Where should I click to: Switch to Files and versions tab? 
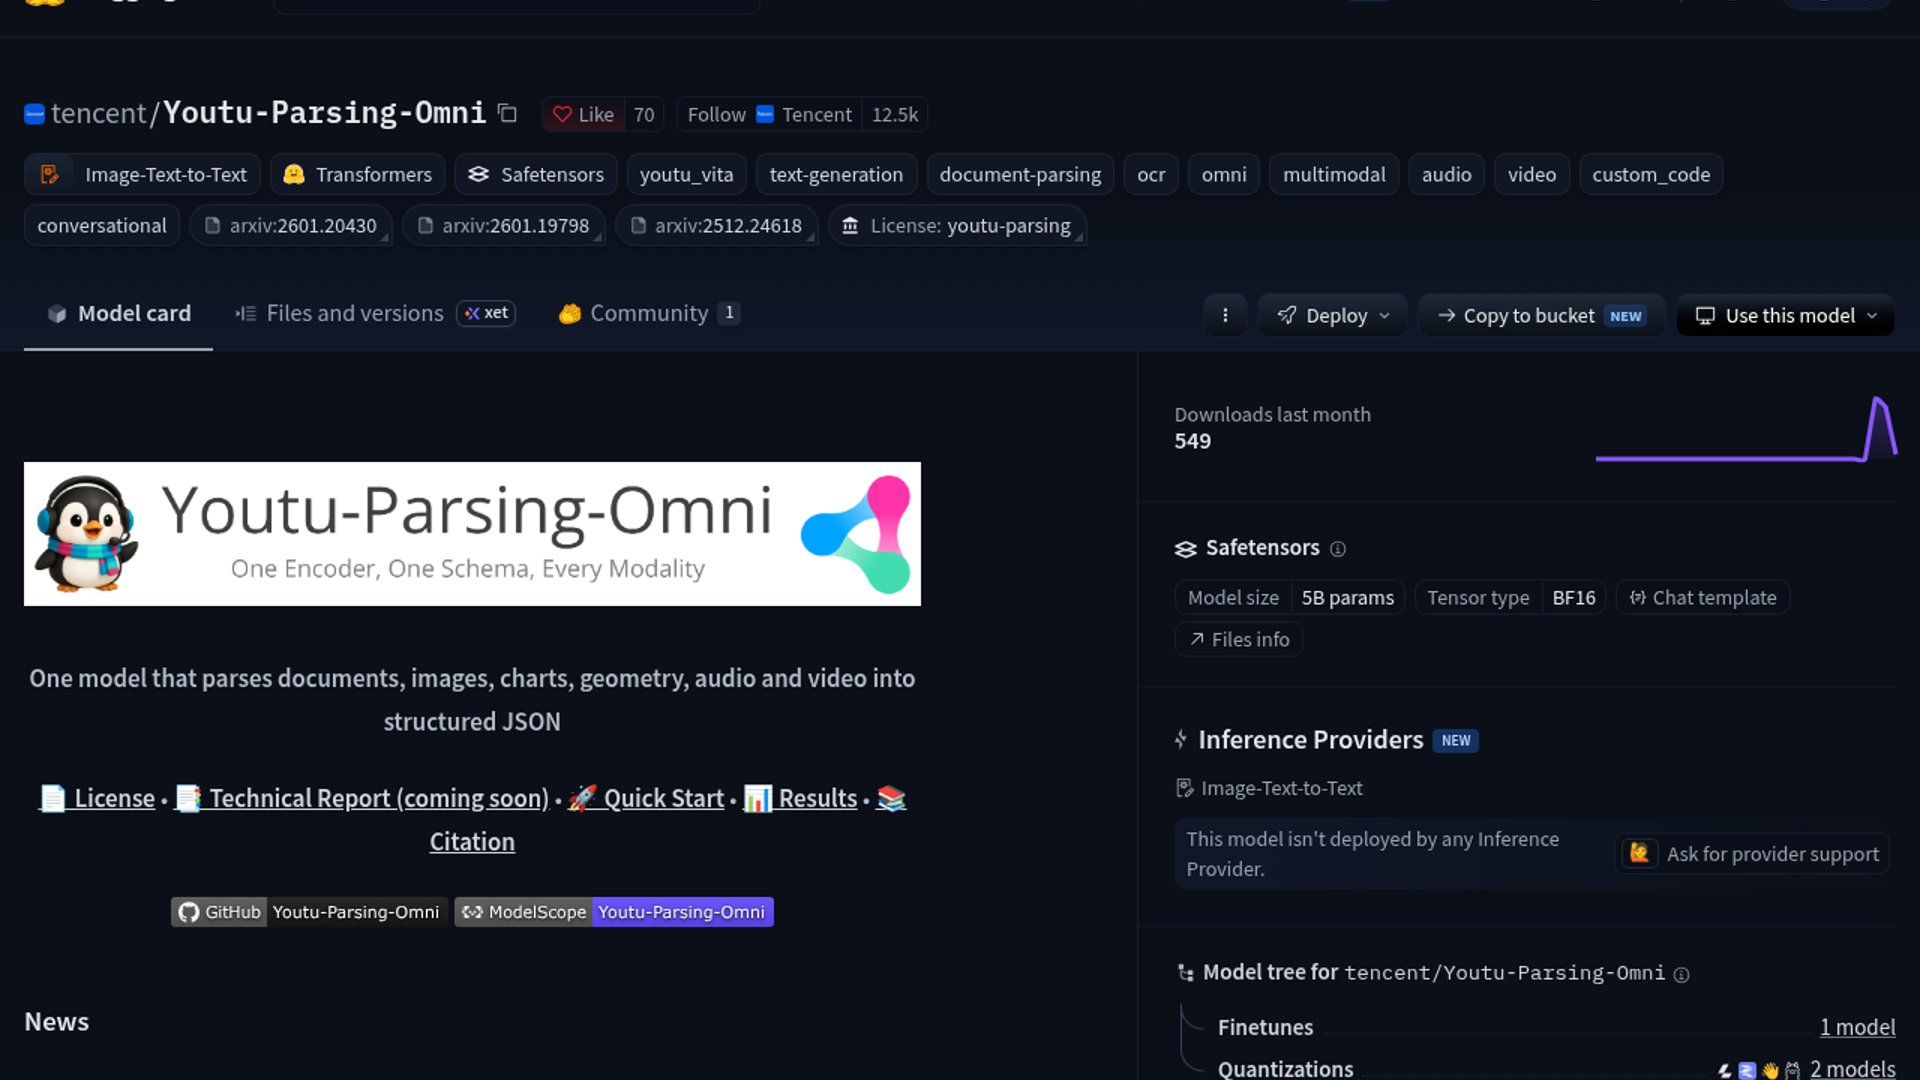pos(375,314)
